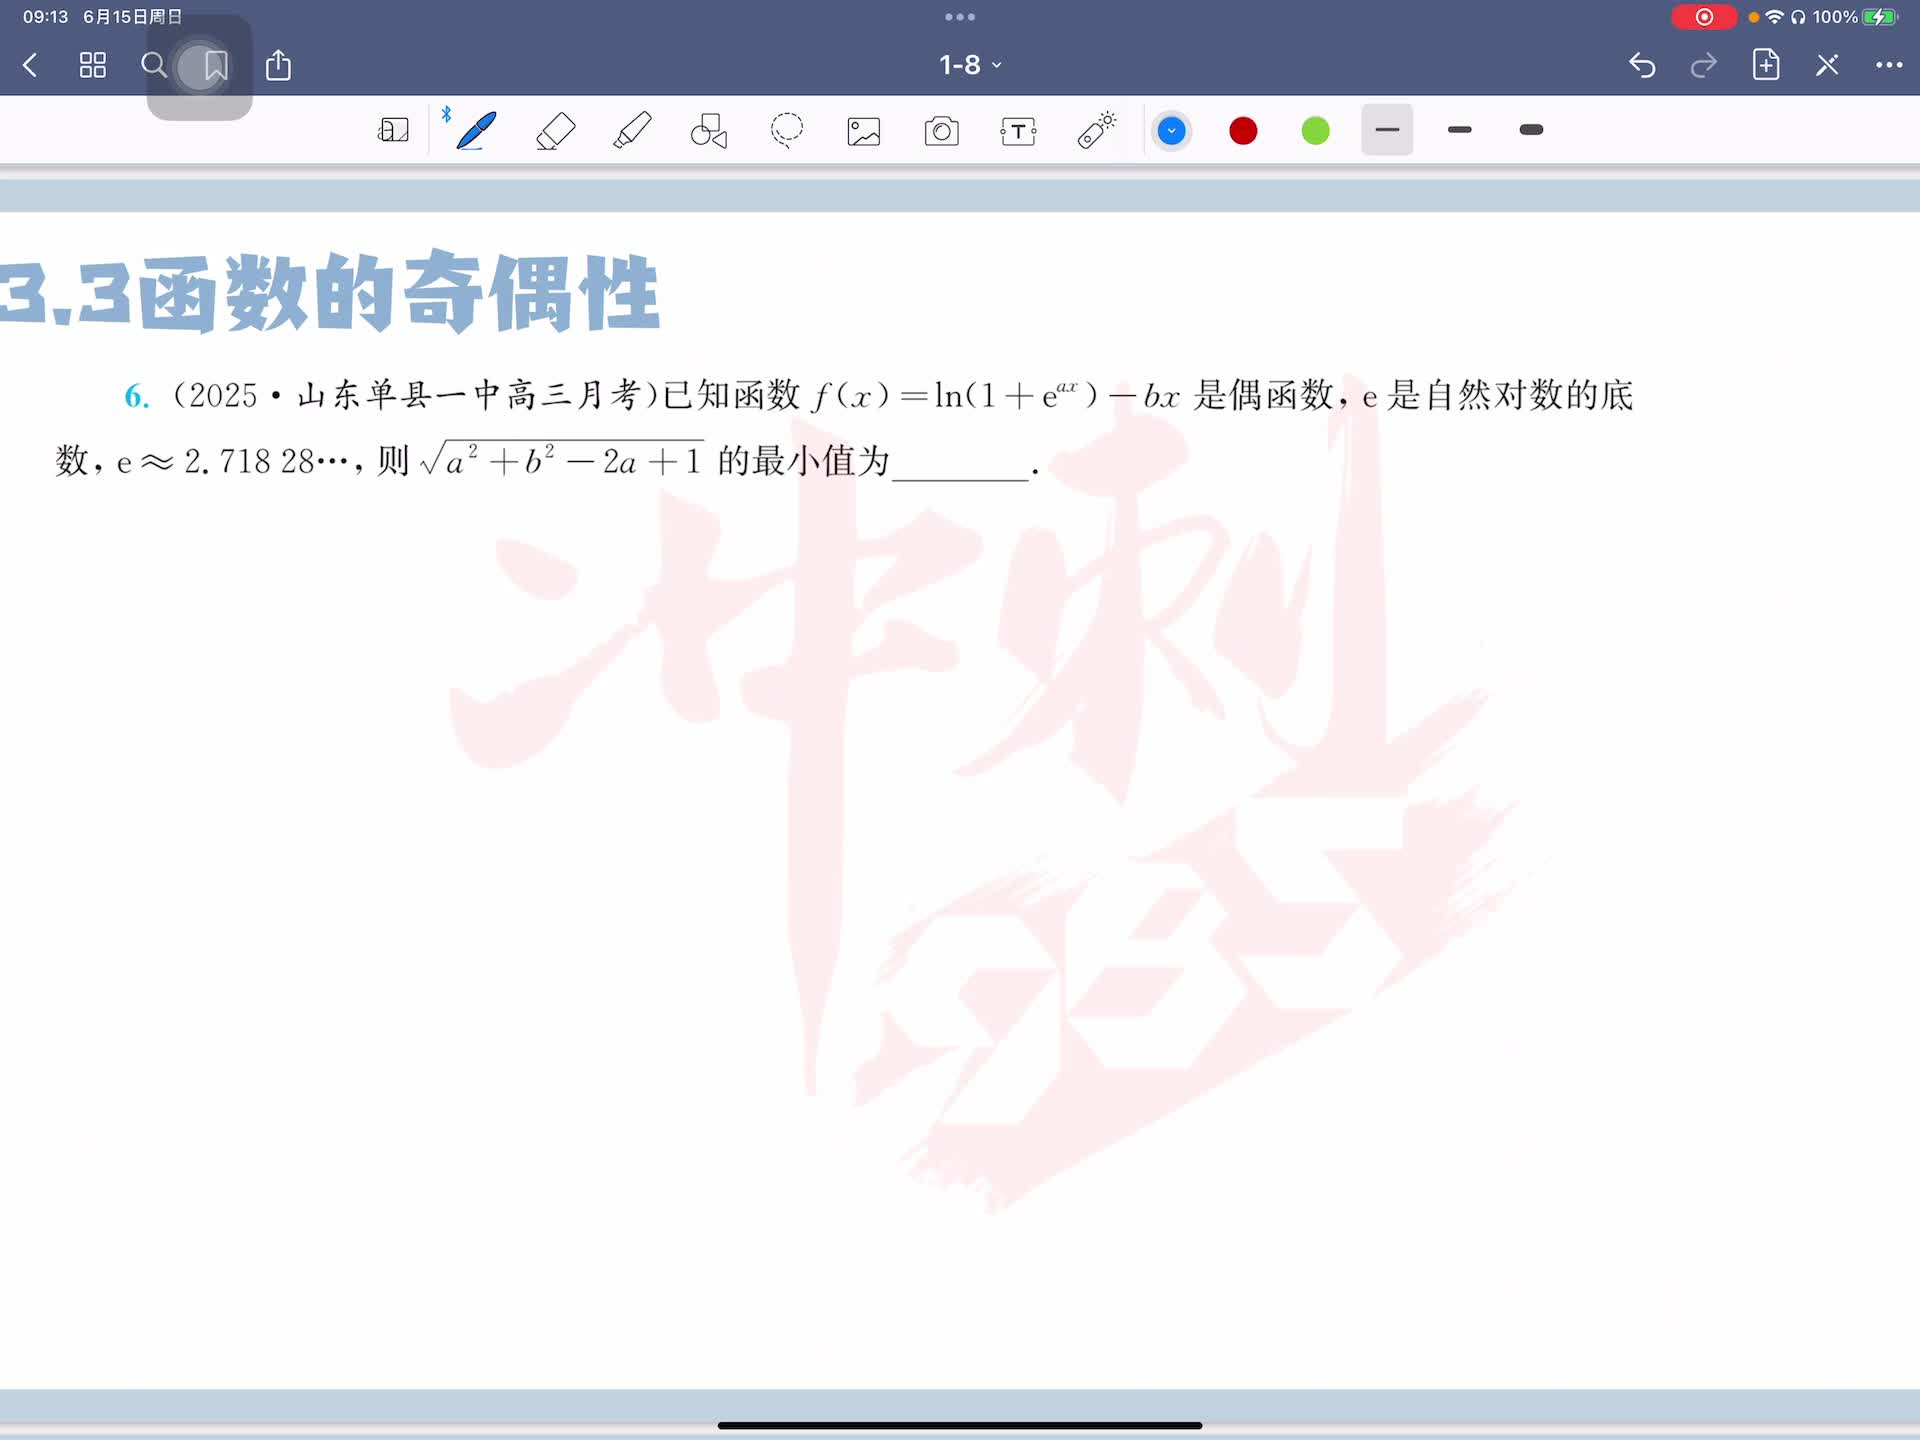Select the medium stroke width

click(x=1459, y=130)
